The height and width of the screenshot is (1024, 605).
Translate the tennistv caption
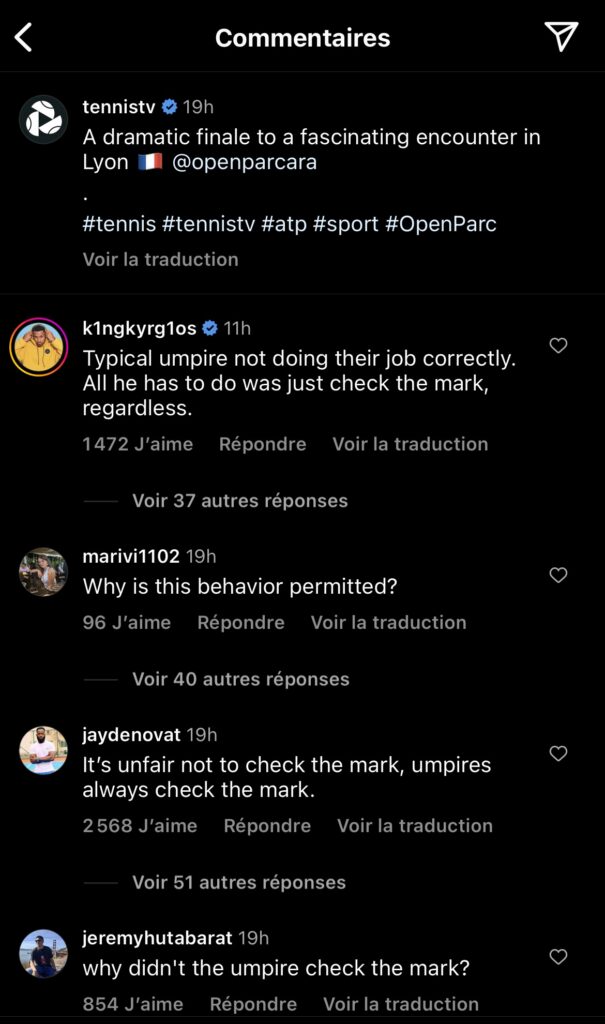(160, 259)
